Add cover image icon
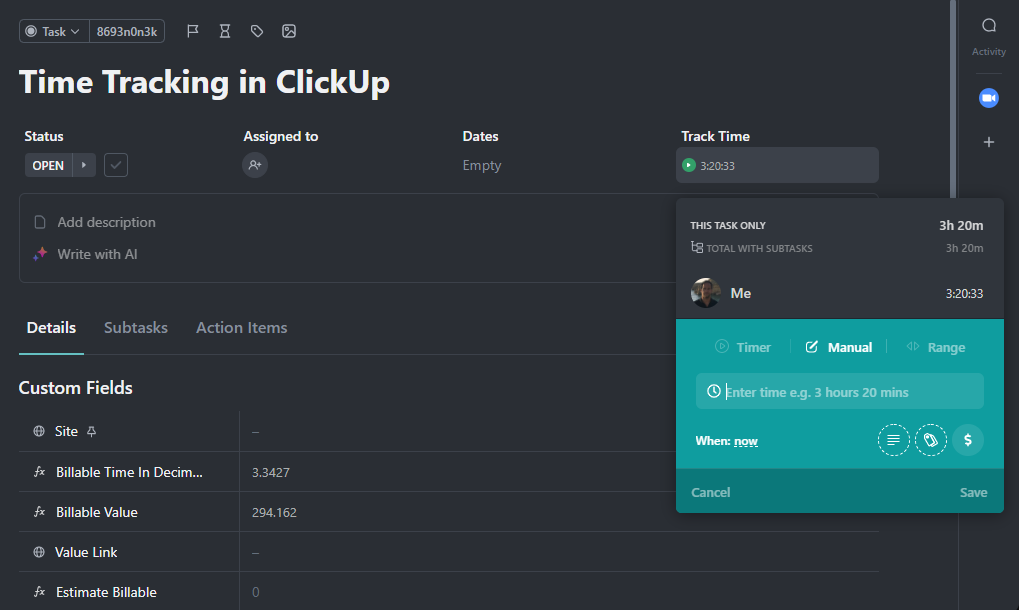The width and height of the screenshot is (1019, 610). pyautogui.click(x=289, y=31)
